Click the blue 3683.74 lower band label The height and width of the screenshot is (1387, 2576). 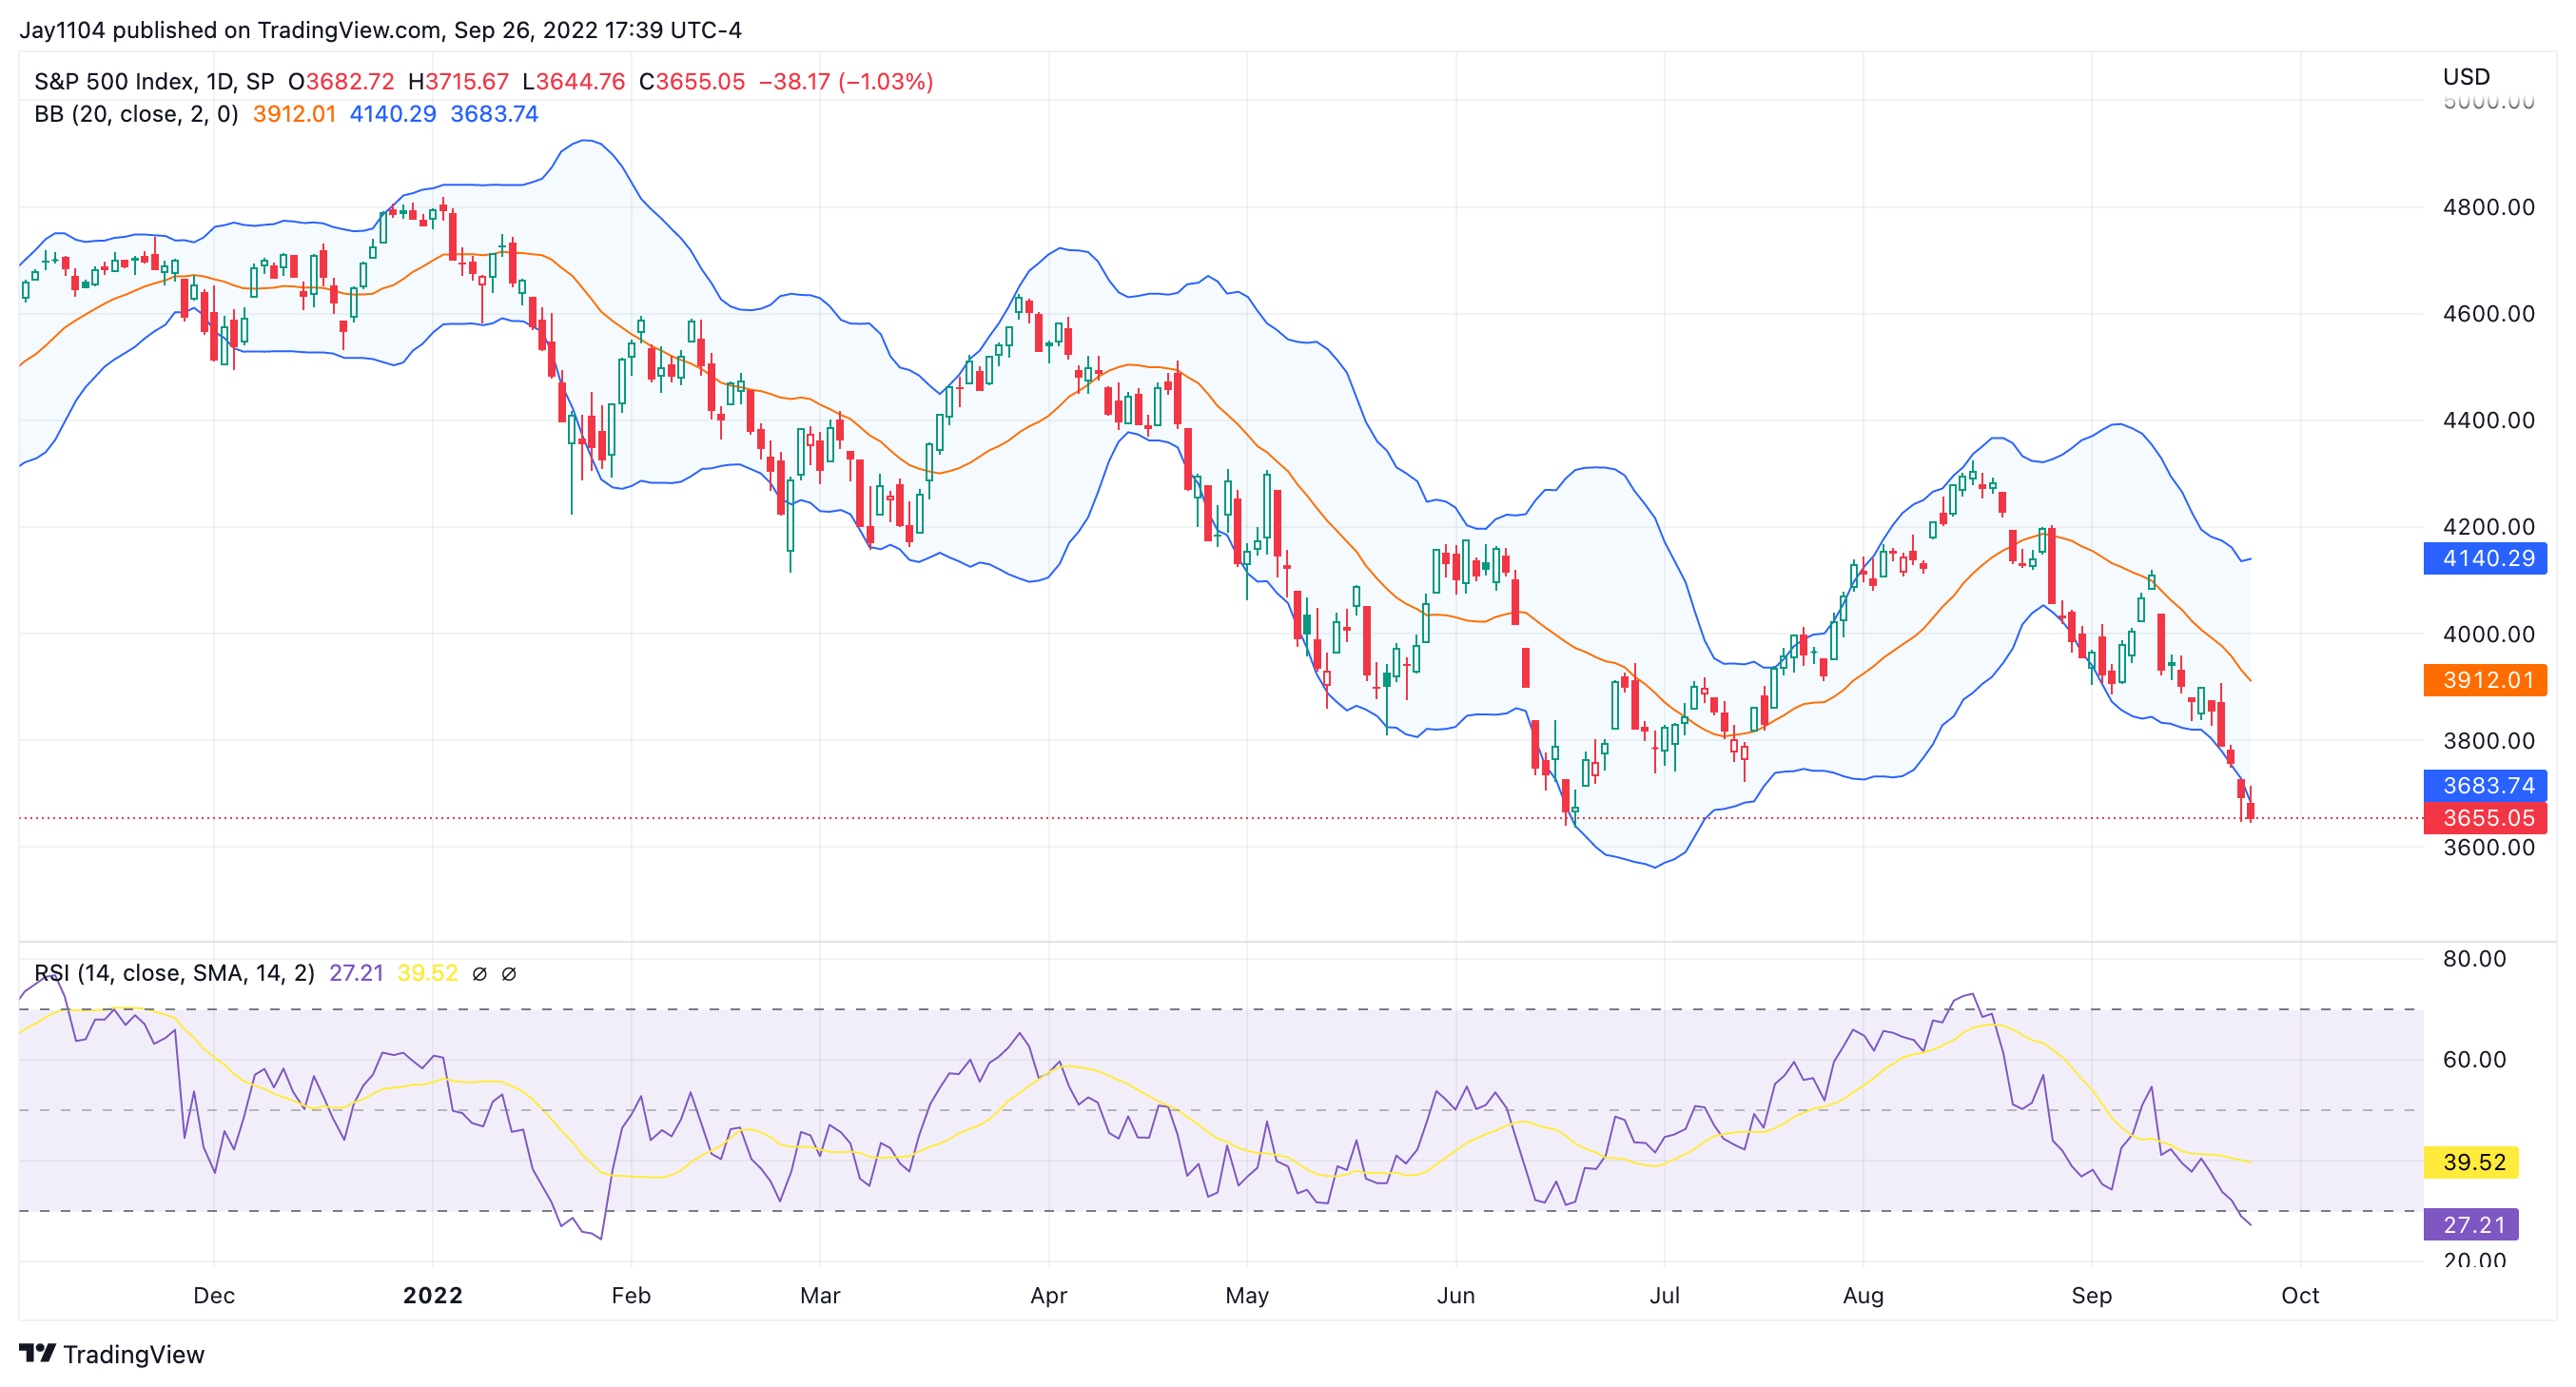tap(2484, 785)
